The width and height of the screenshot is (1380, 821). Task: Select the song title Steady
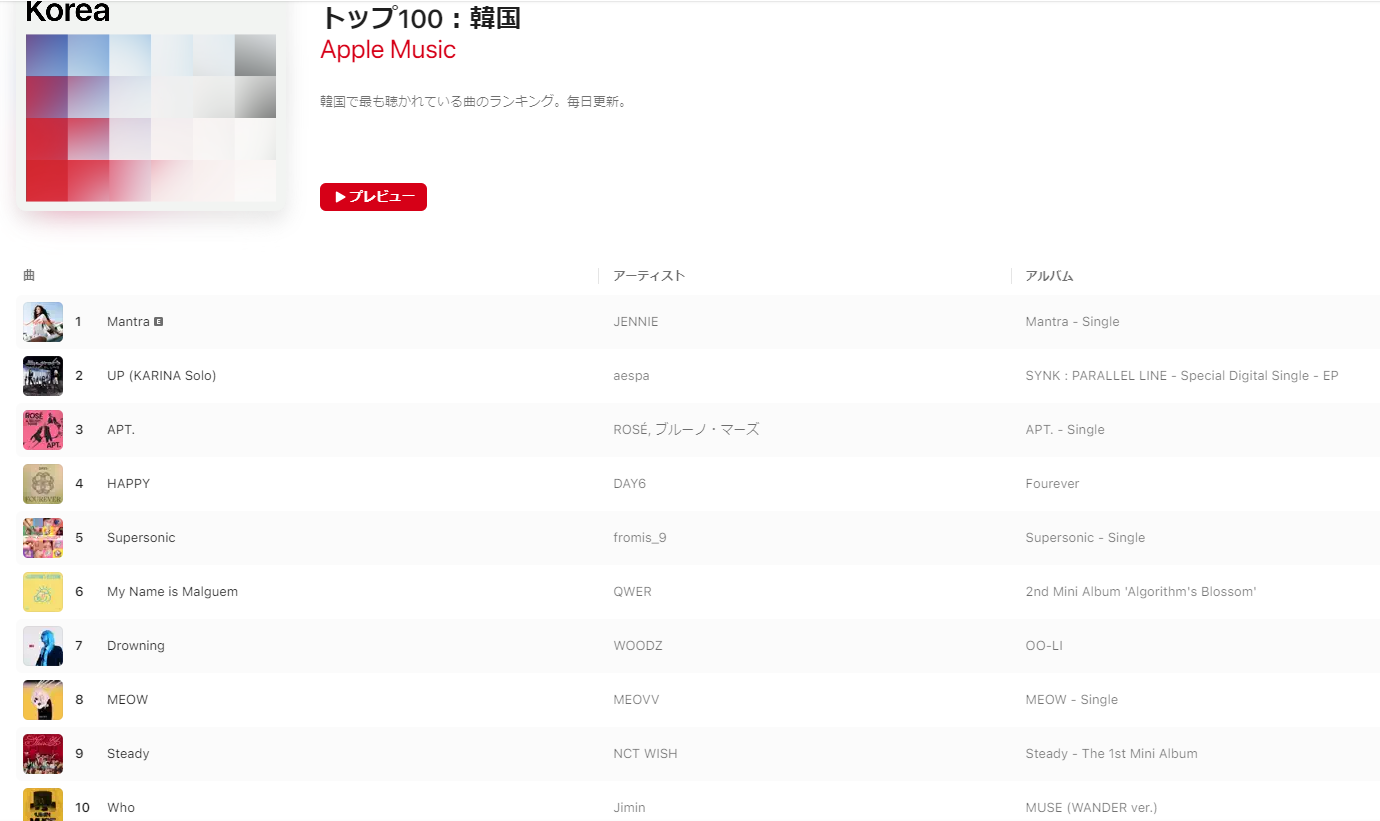[x=128, y=754]
